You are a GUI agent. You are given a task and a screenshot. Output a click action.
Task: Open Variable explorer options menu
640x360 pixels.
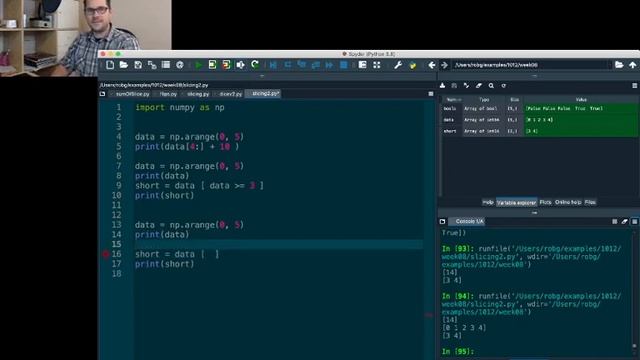pos(635,86)
